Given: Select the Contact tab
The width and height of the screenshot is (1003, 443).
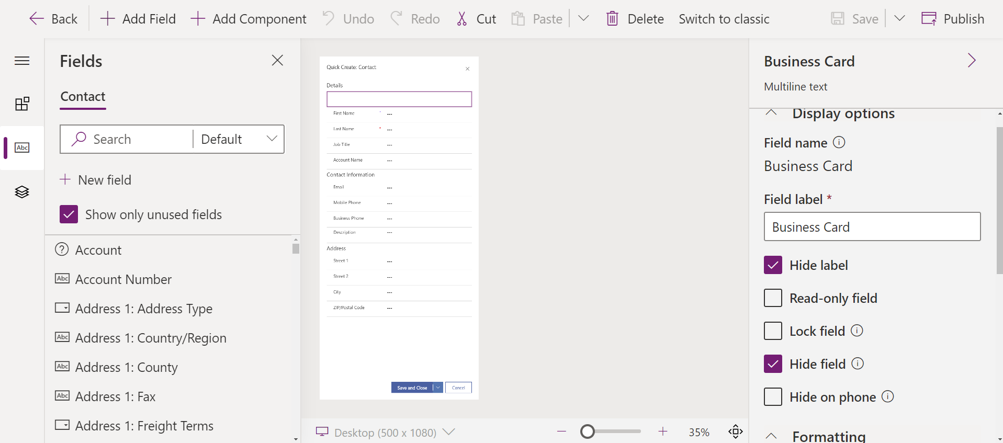Looking at the screenshot, I should (82, 96).
